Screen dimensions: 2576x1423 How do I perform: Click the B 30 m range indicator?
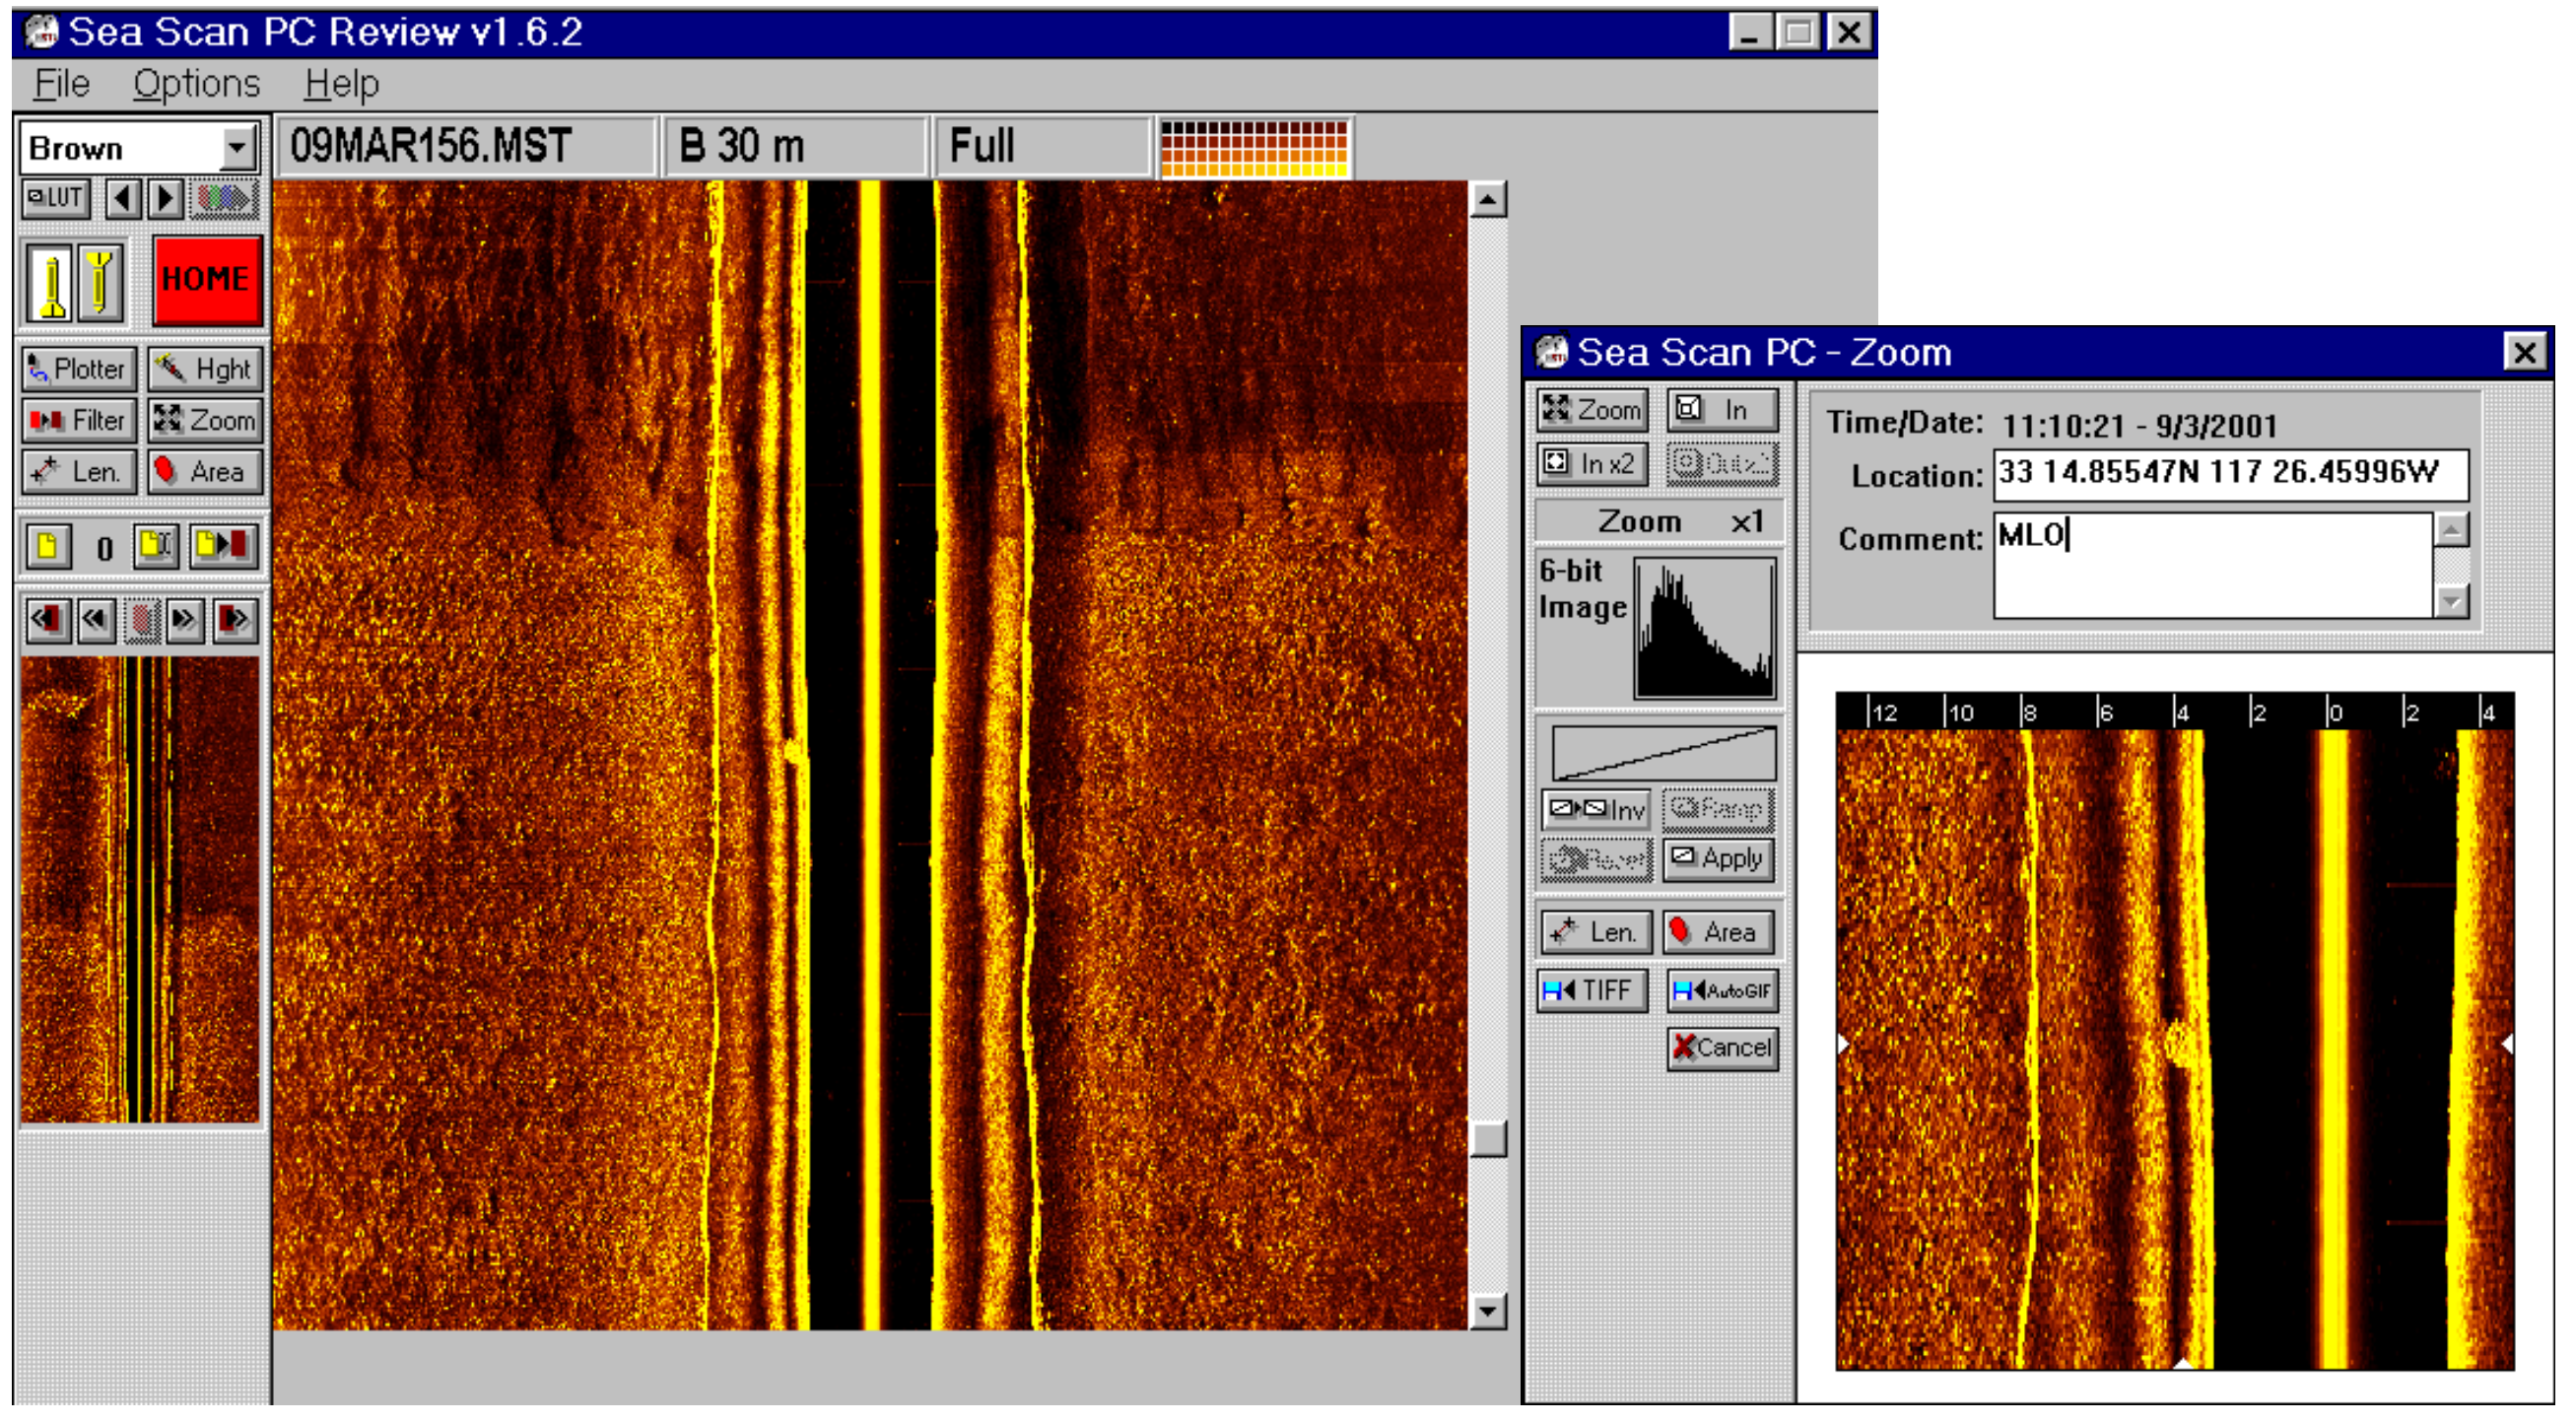point(796,146)
